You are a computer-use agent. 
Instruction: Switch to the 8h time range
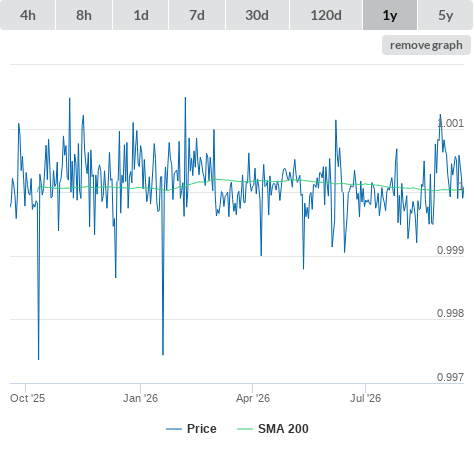(84, 15)
